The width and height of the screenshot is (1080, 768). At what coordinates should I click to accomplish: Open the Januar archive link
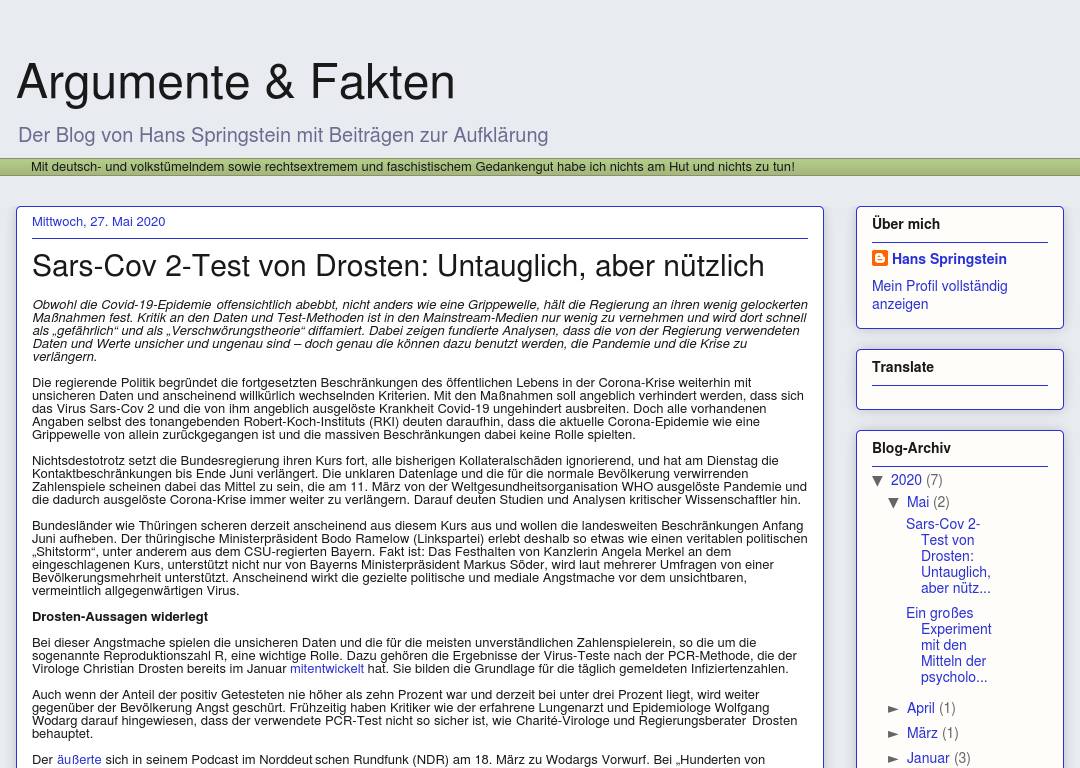click(927, 758)
